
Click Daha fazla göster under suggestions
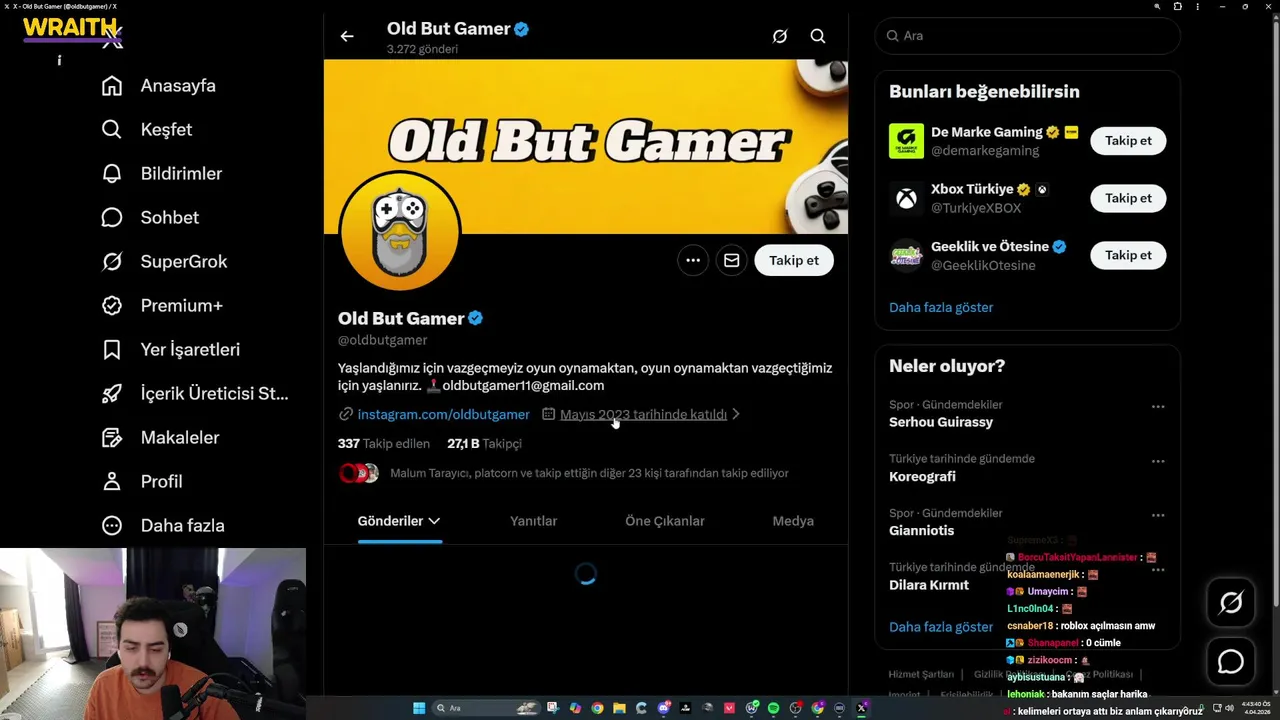tap(941, 307)
